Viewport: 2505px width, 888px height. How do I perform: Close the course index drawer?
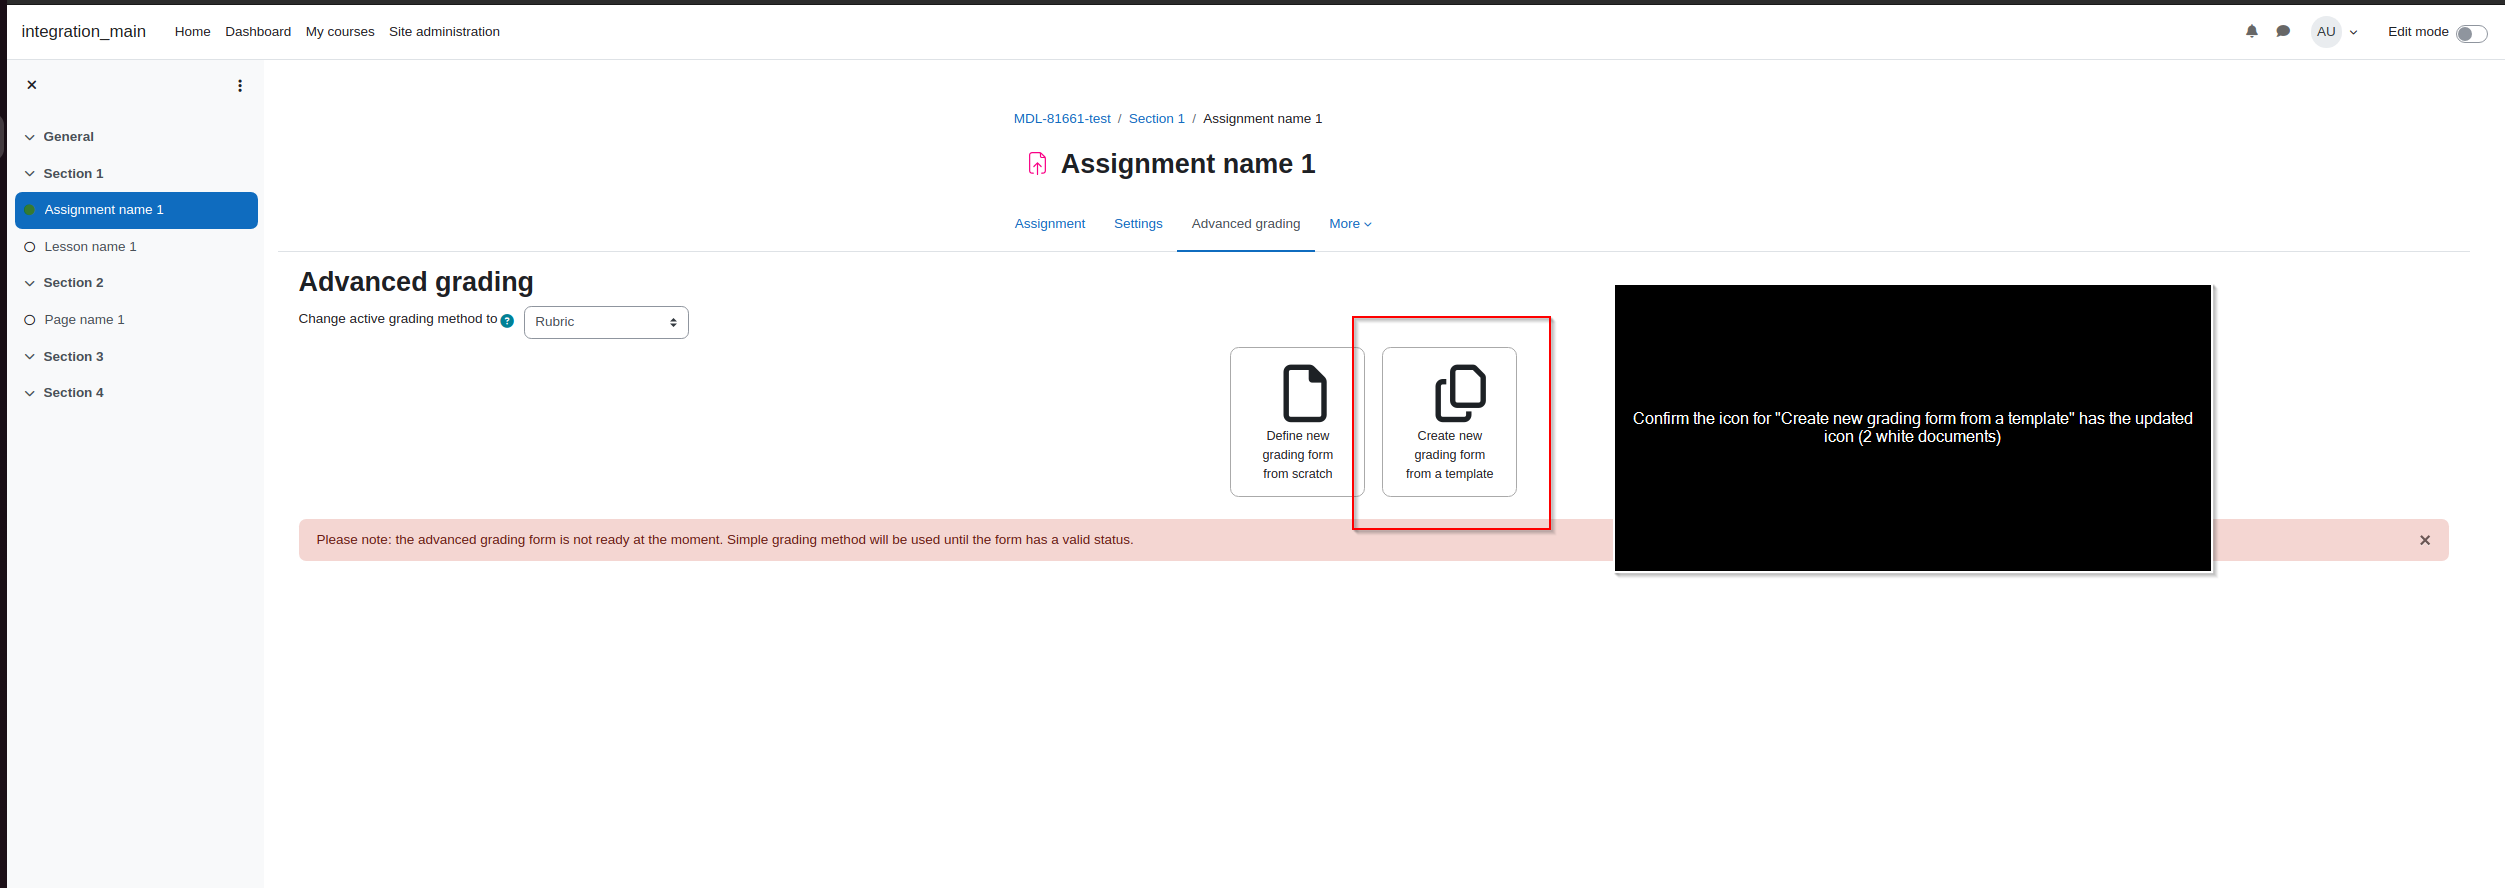[32, 85]
